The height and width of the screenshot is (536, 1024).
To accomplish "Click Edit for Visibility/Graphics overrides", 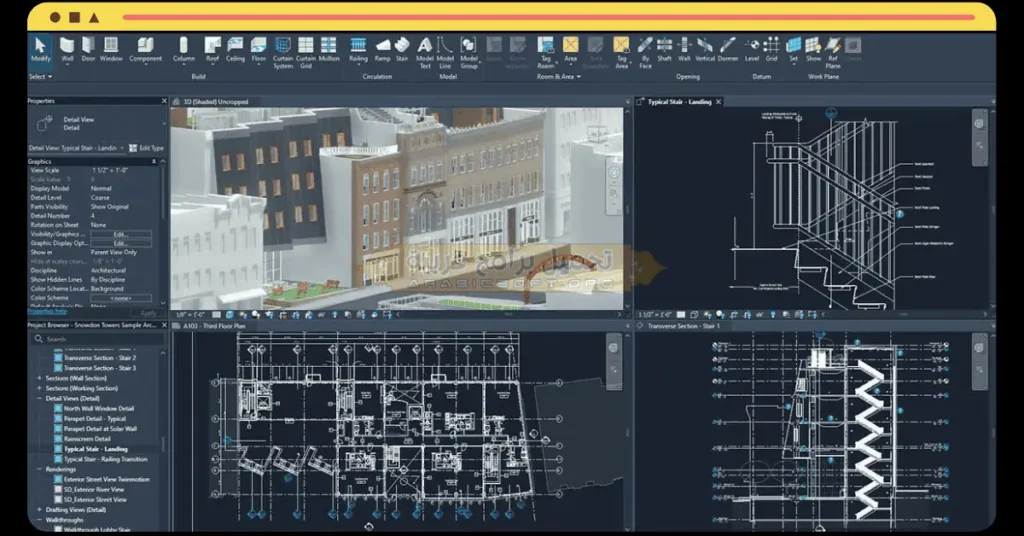I will tap(121, 234).
